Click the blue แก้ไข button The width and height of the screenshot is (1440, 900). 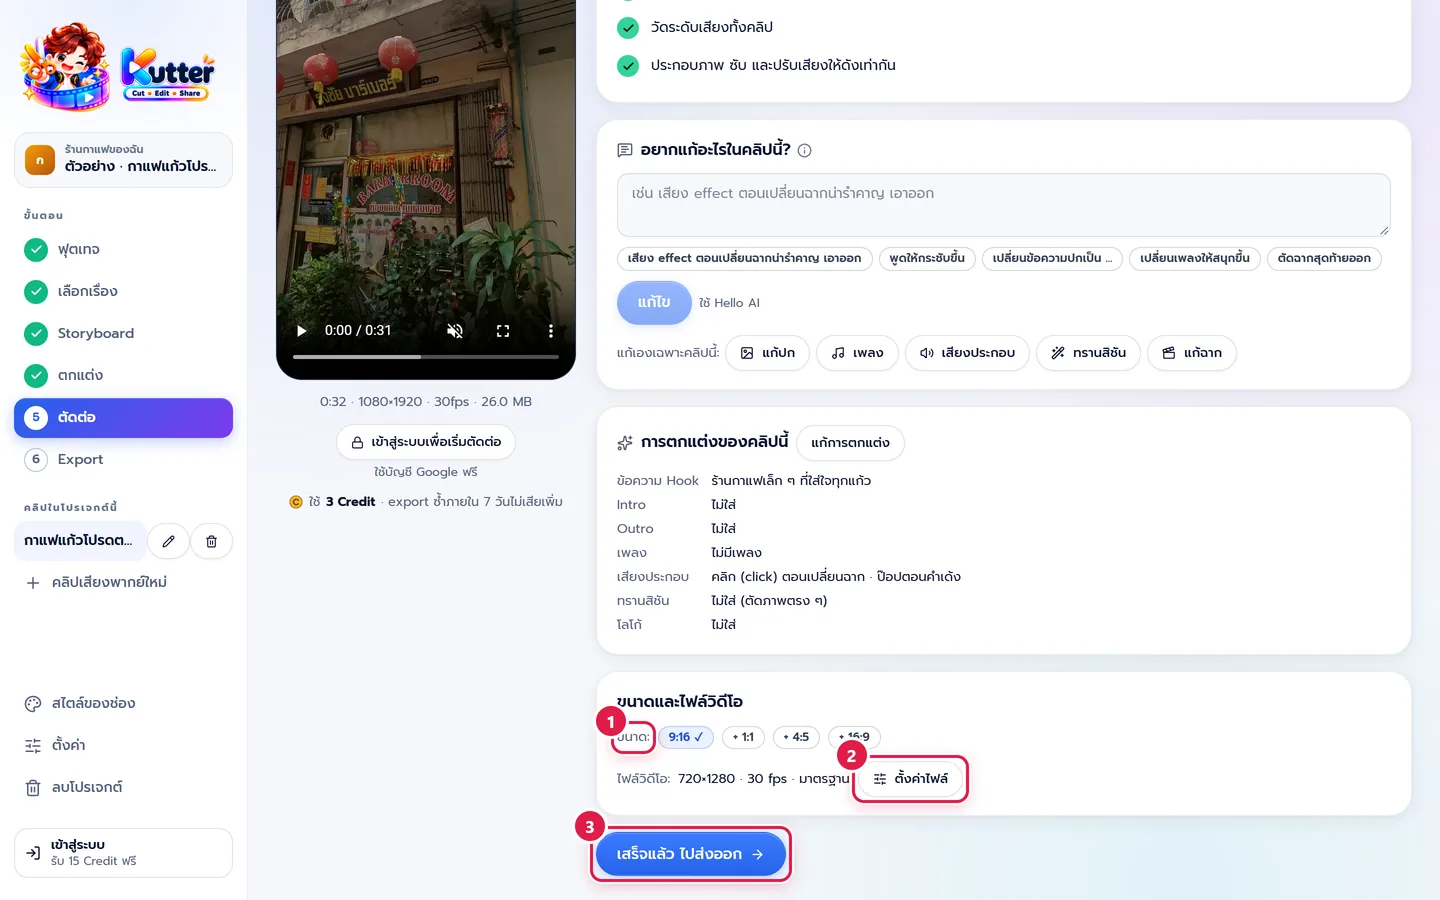(654, 303)
